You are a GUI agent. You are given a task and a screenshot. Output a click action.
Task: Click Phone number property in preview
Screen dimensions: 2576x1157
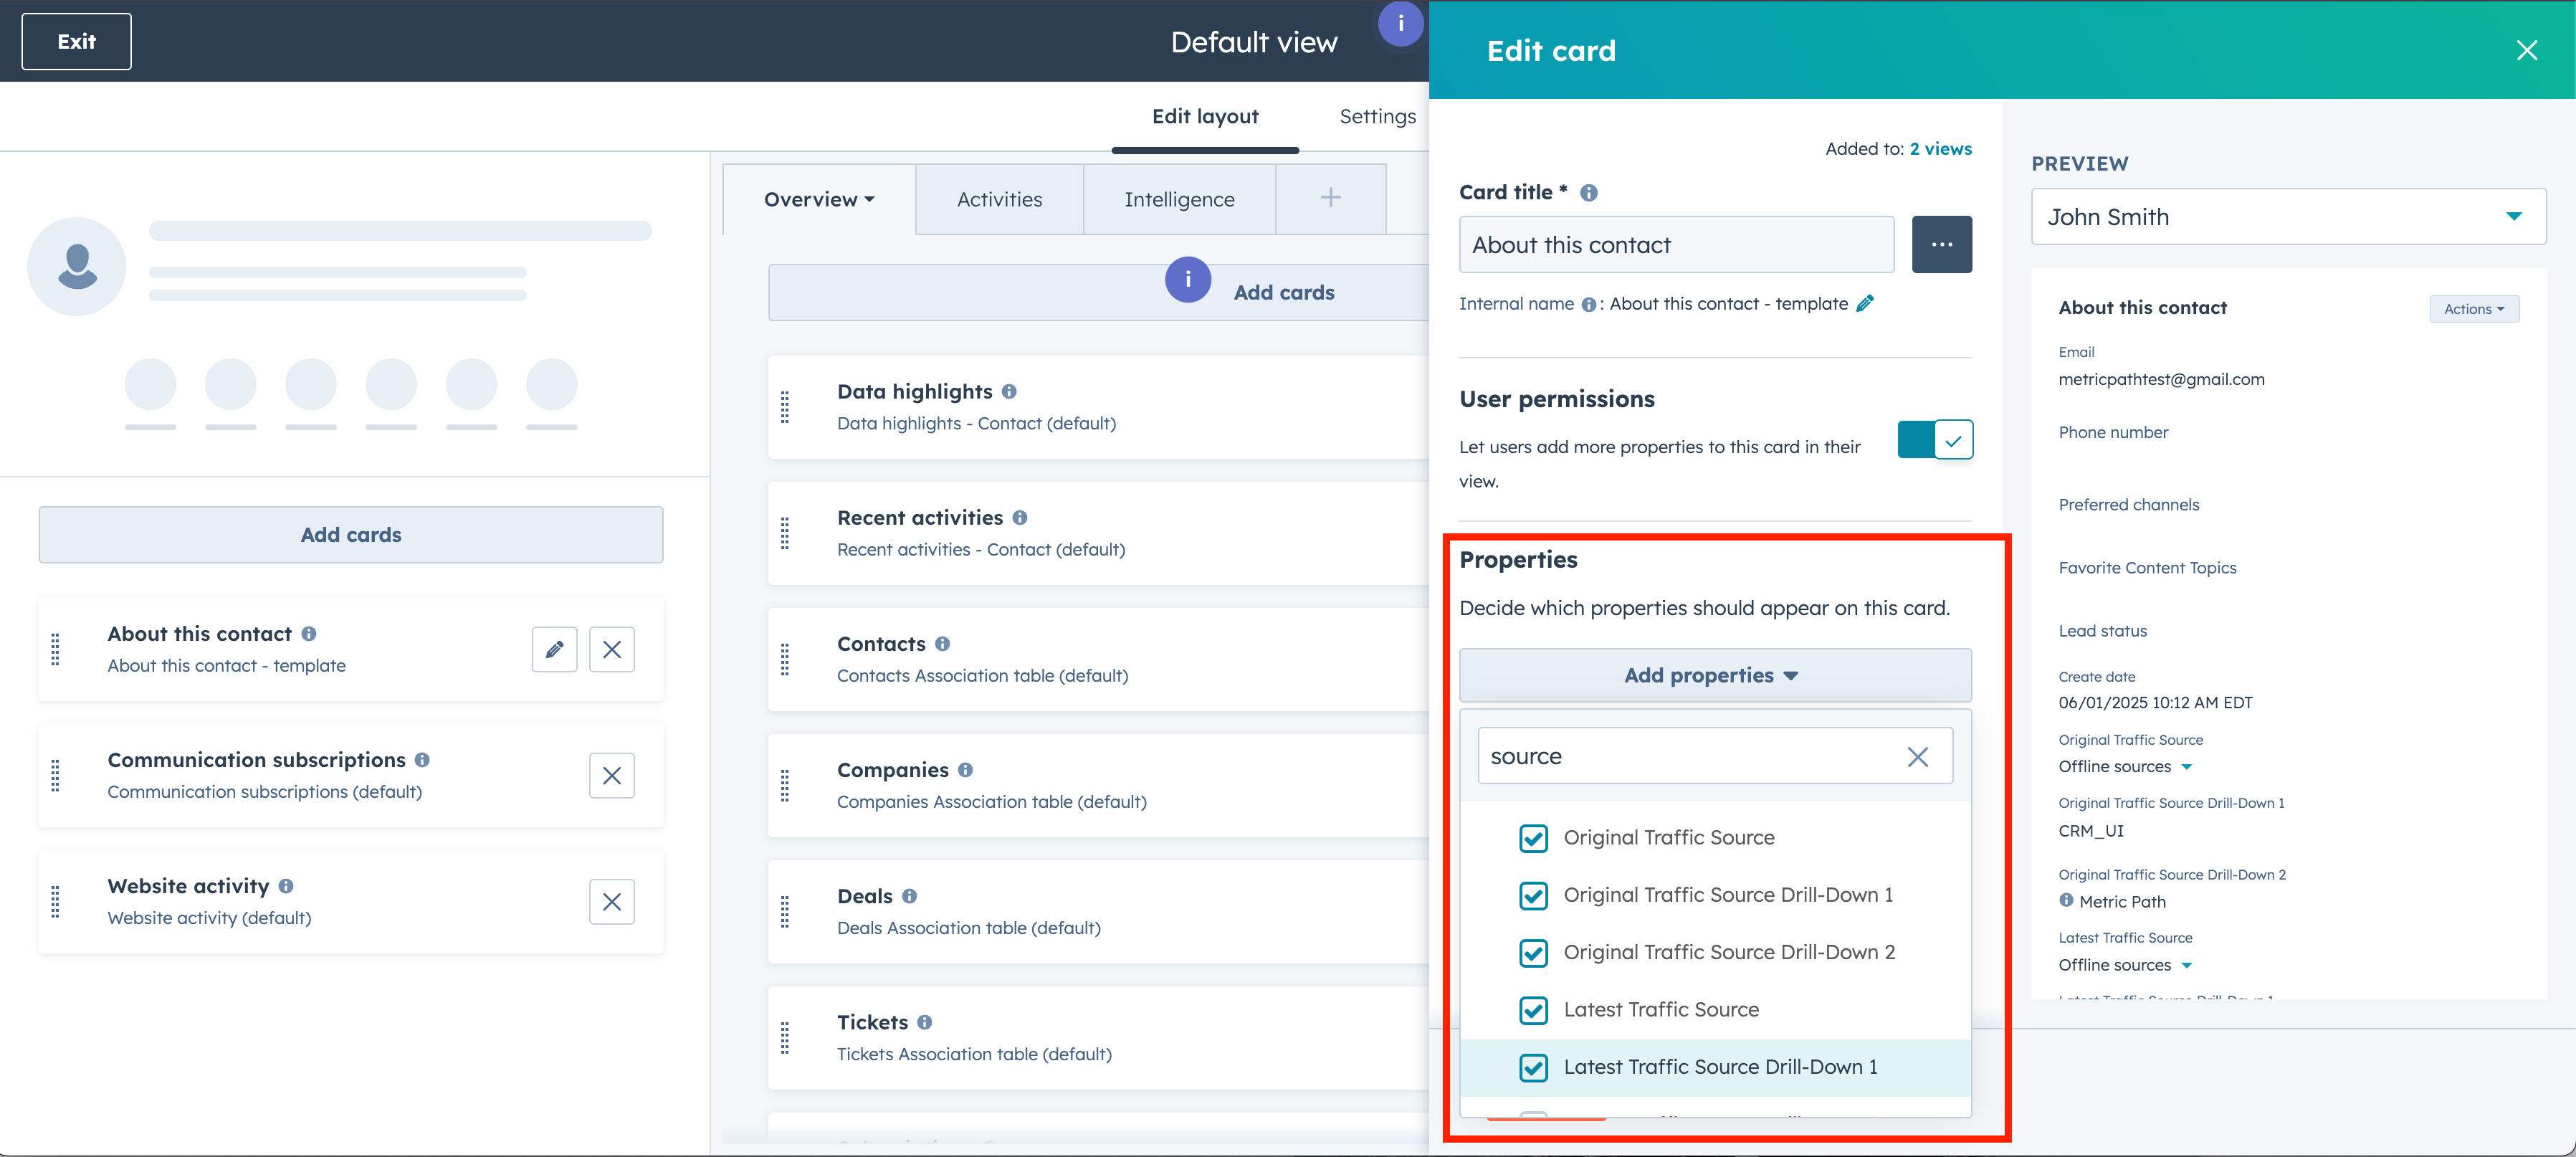point(2112,432)
